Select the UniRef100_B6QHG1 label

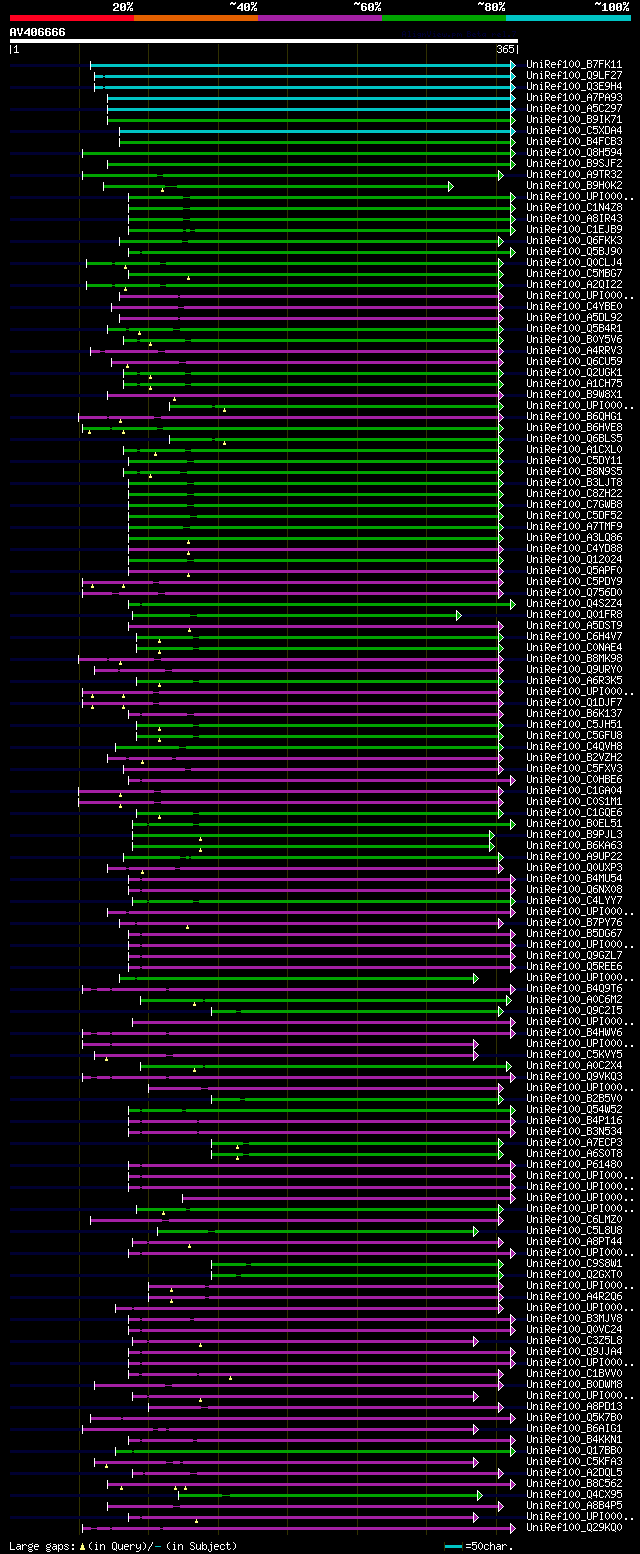574,416
